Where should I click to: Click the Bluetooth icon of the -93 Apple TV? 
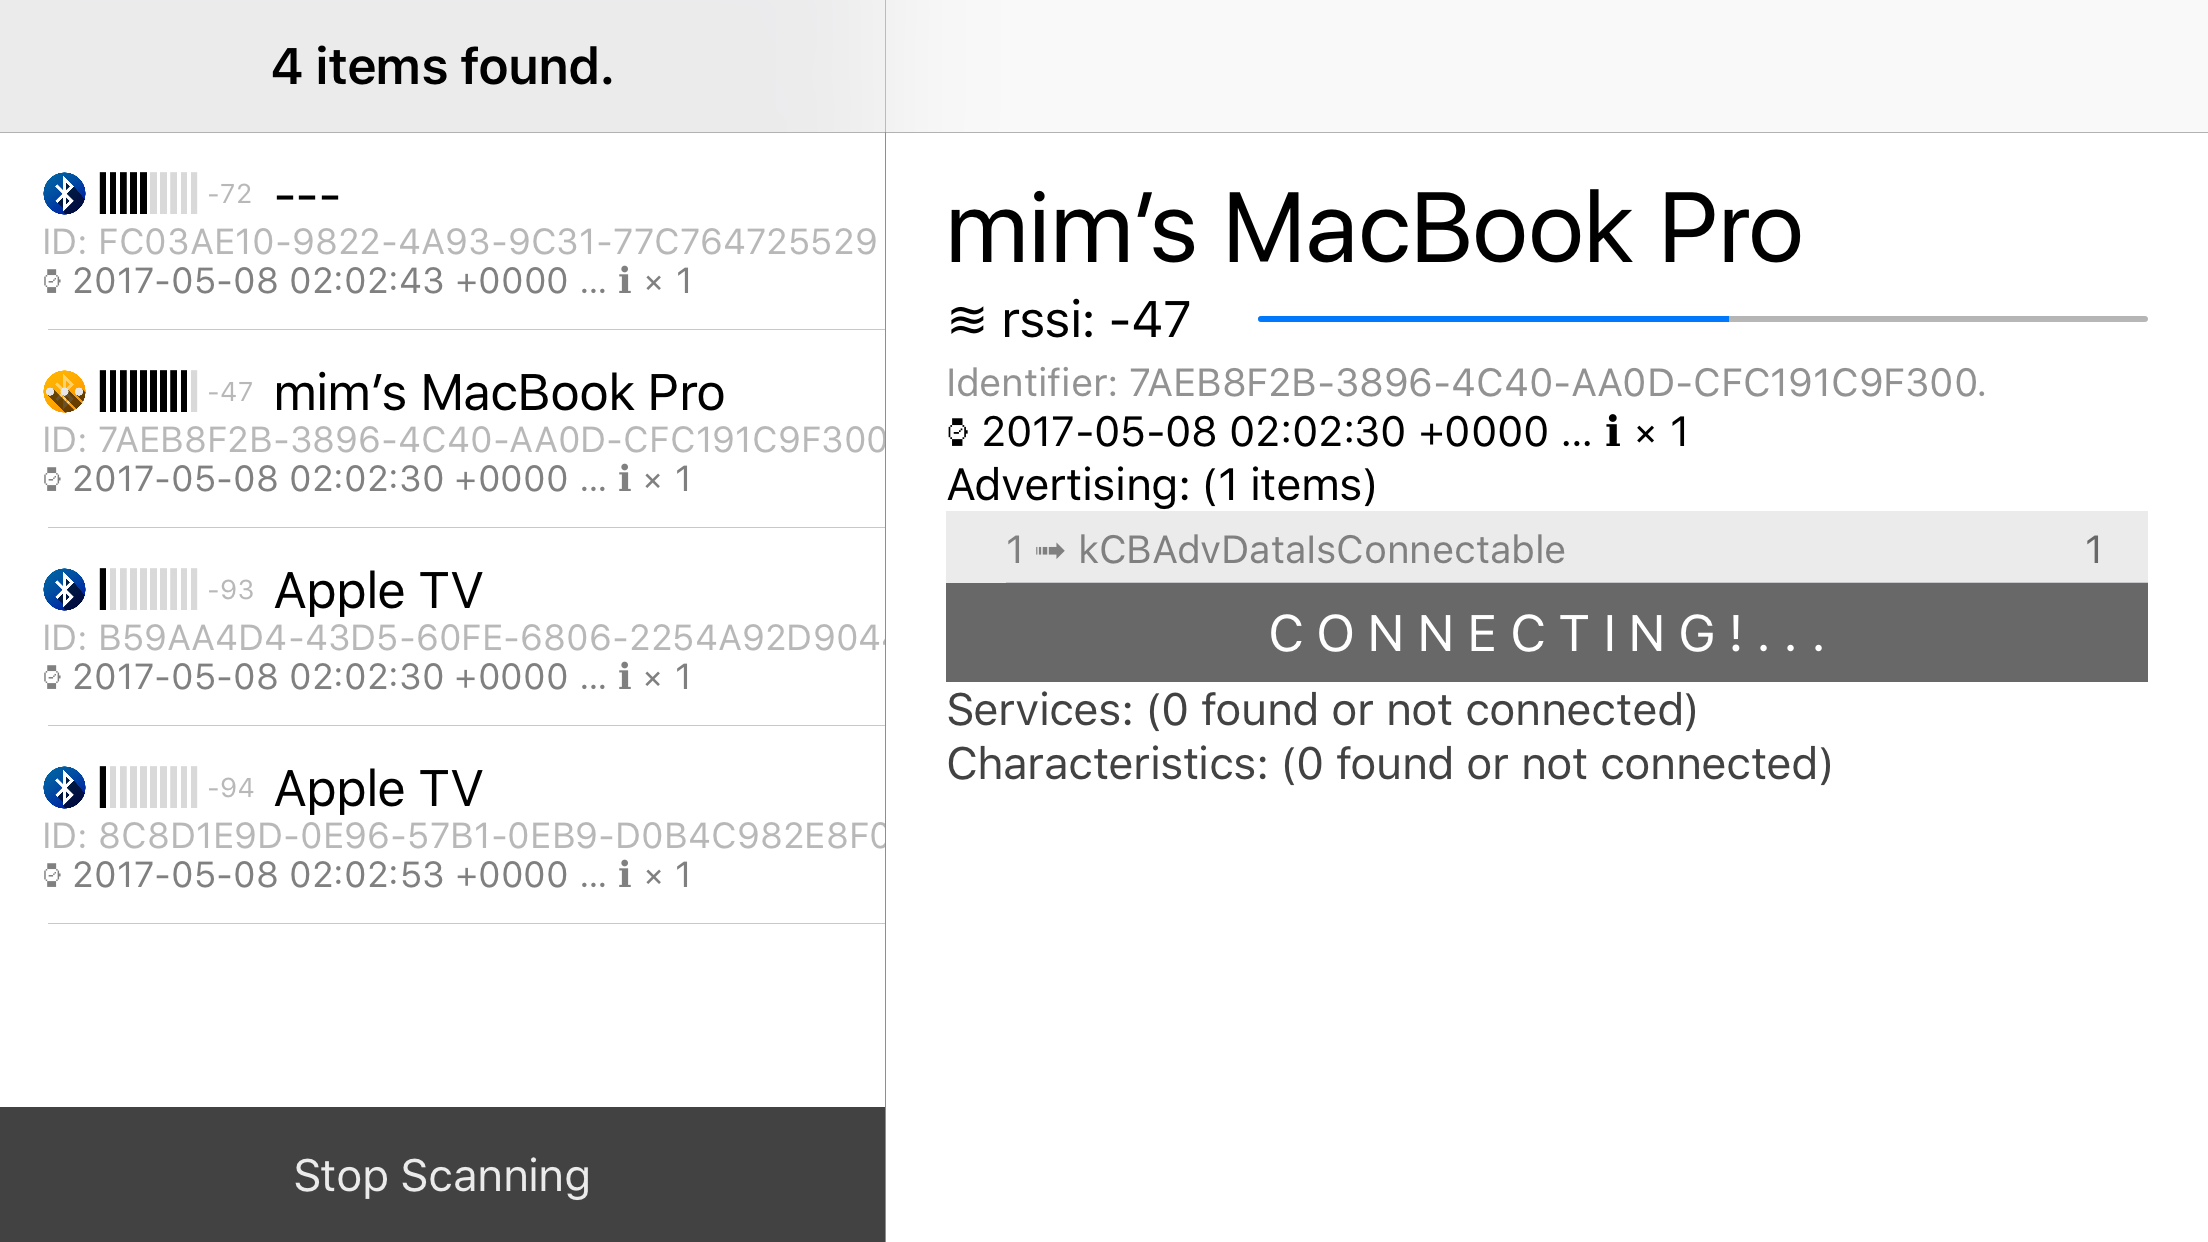(64, 589)
